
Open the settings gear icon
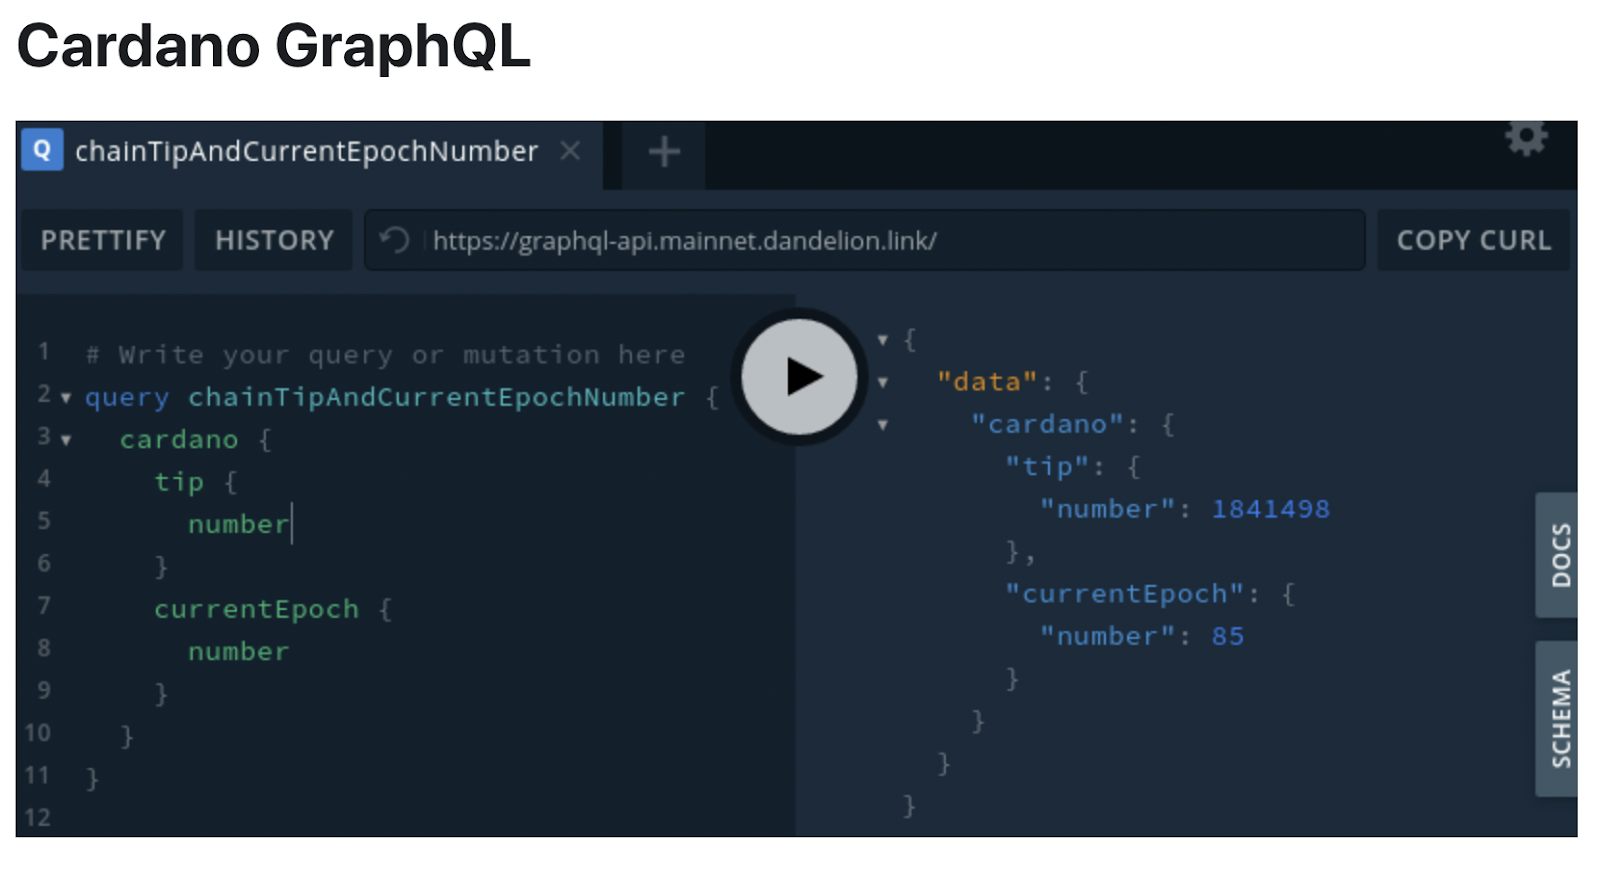[x=1526, y=138]
